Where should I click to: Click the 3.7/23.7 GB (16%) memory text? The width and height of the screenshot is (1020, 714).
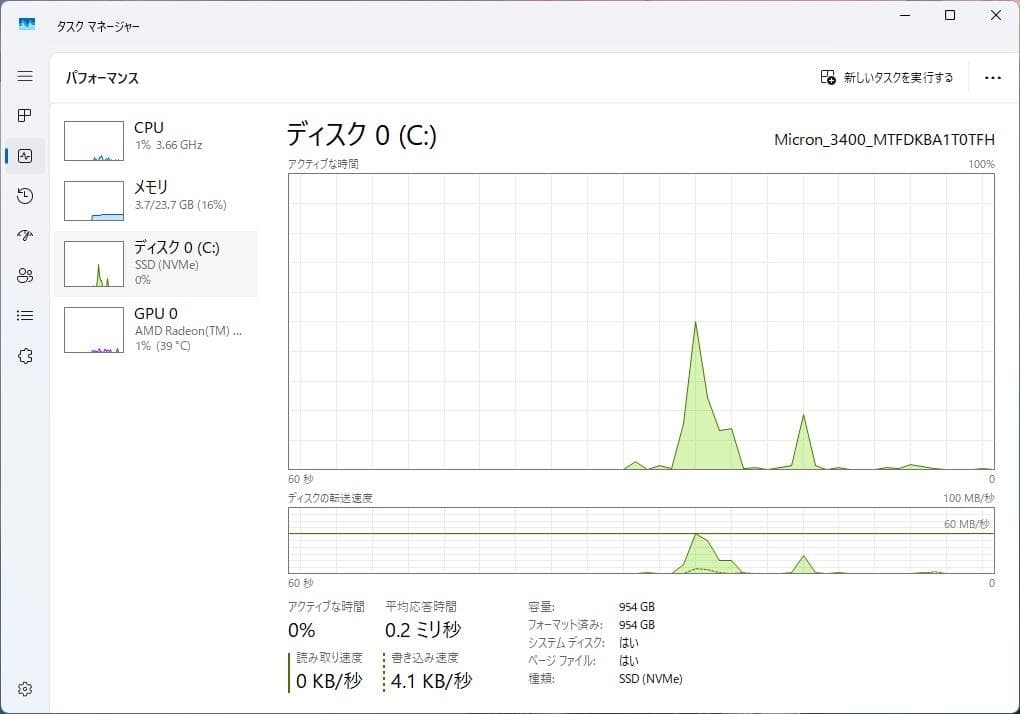point(181,205)
